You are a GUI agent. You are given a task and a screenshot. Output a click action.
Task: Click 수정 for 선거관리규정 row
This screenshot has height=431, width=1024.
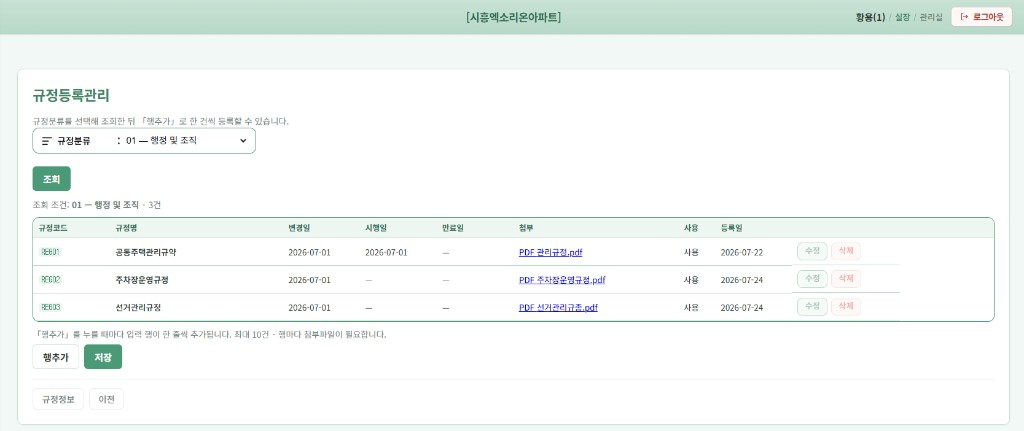click(812, 306)
